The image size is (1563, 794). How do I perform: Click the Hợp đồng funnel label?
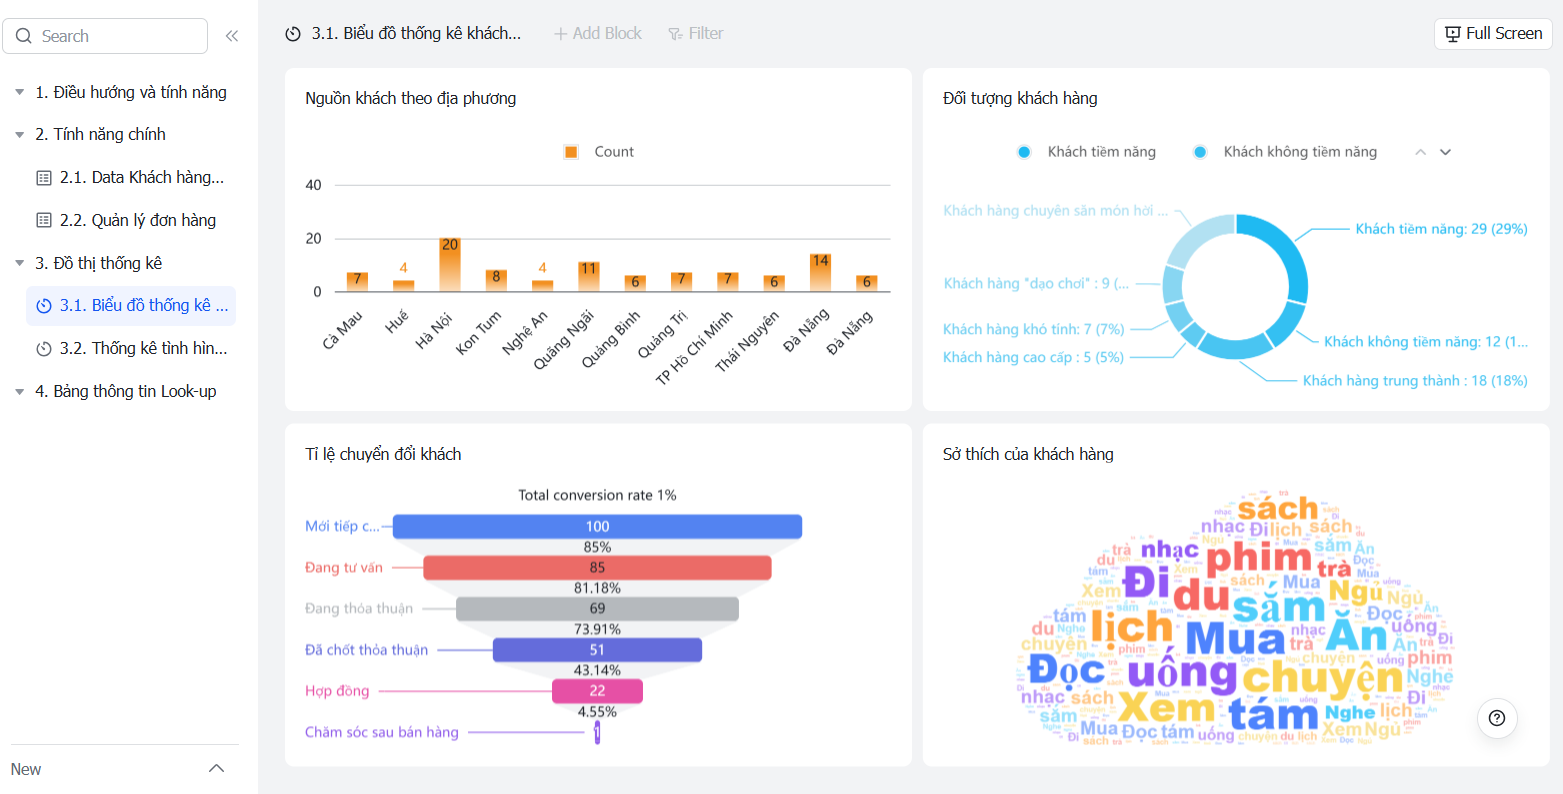click(337, 691)
